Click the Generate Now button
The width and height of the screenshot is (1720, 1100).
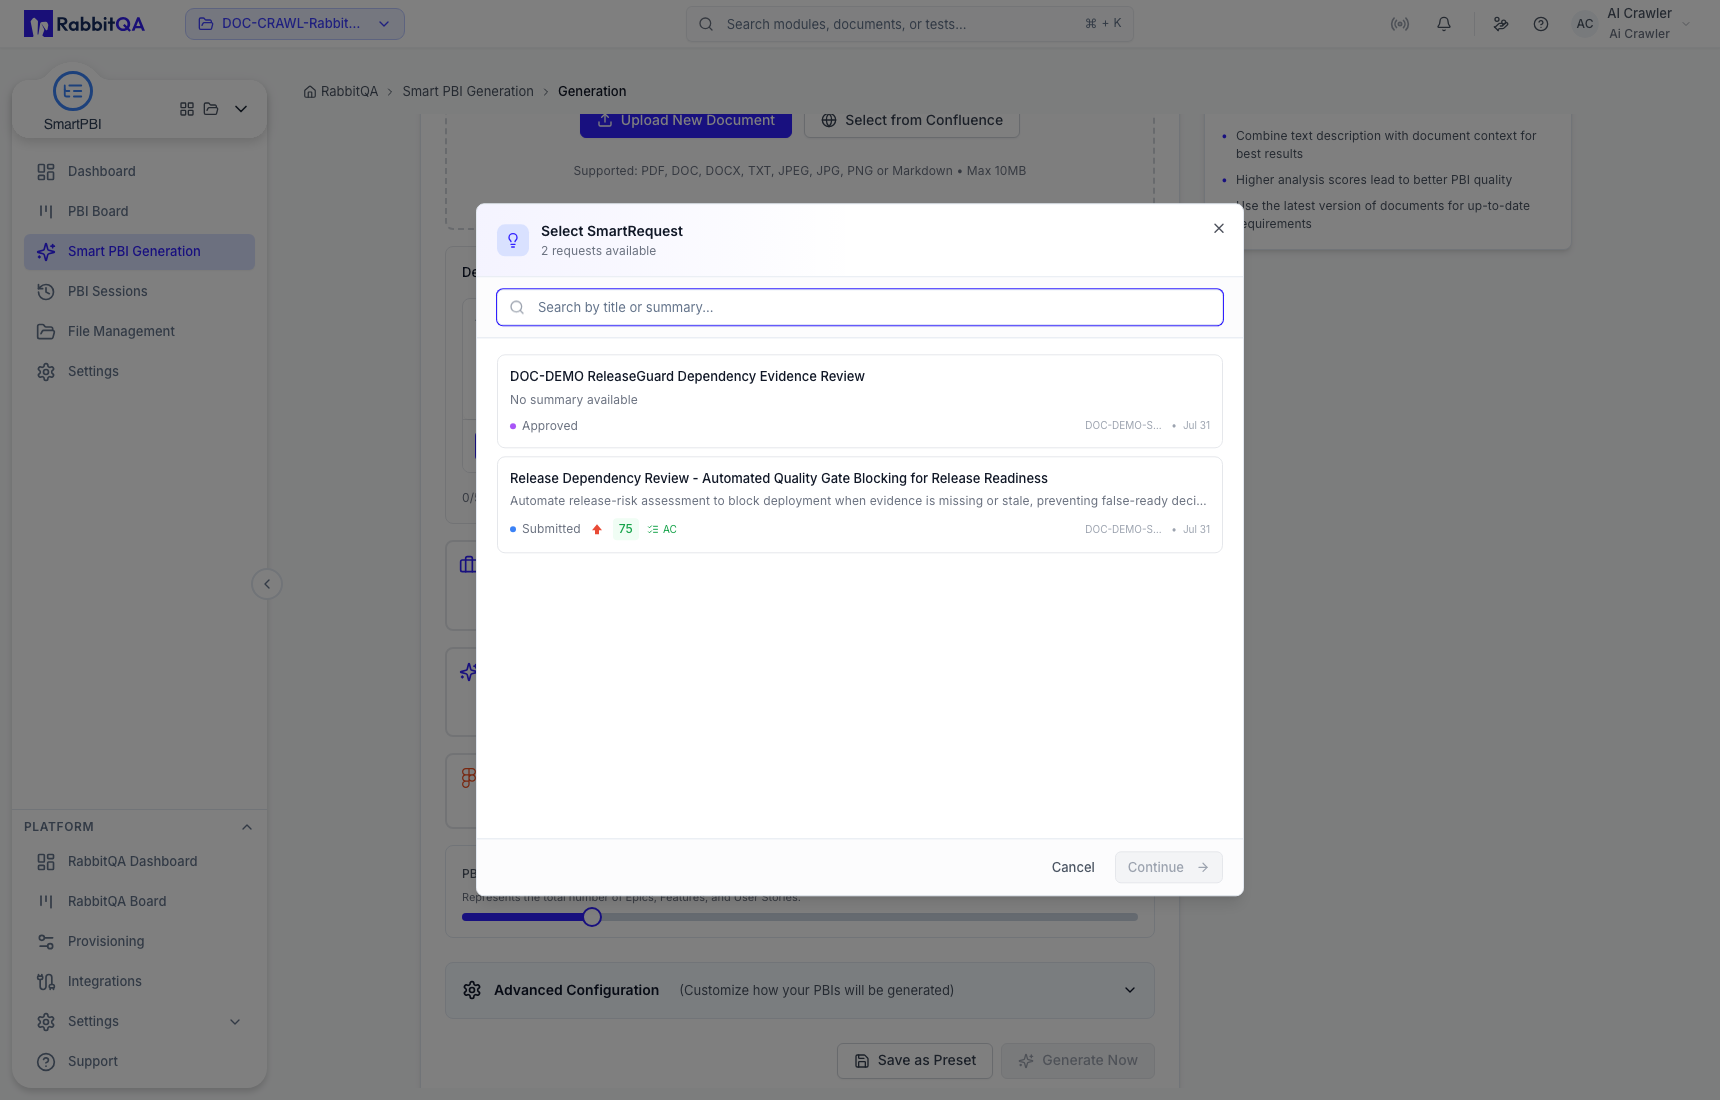pos(1078,1061)
